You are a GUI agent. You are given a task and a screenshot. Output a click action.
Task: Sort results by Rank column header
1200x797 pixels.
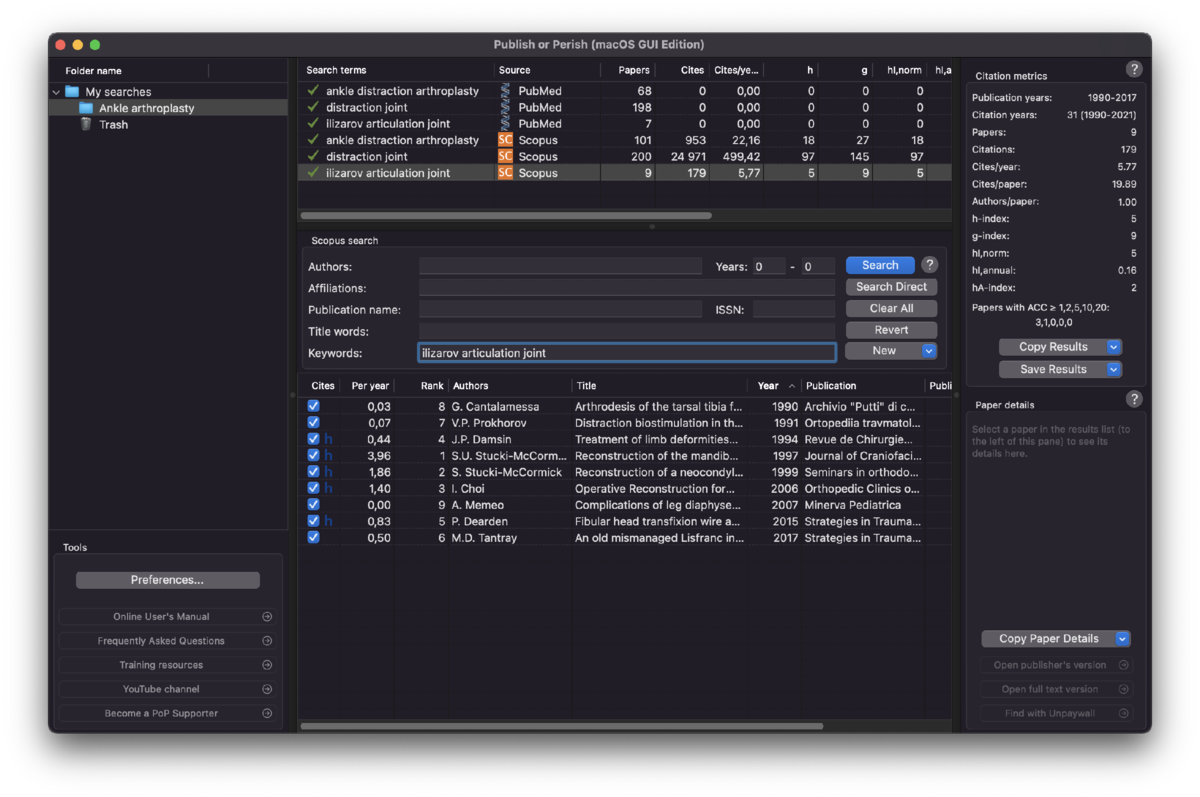point(432,386)
